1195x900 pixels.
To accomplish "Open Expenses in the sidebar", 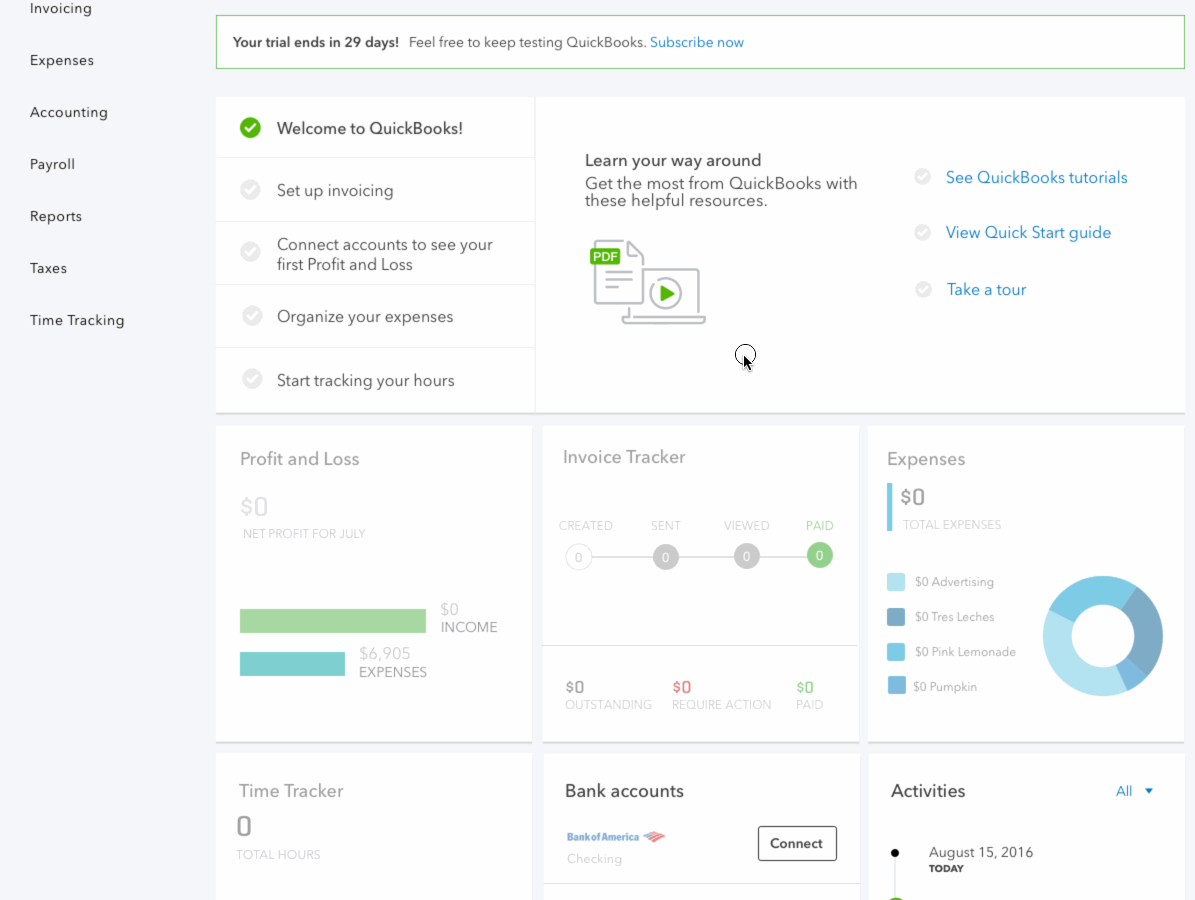I will click(x=62, y=60).
